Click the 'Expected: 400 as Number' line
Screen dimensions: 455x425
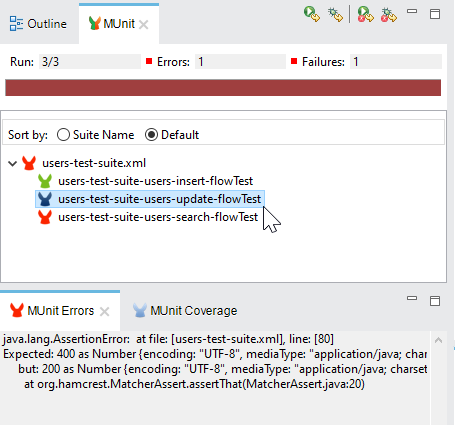point(215,354)
